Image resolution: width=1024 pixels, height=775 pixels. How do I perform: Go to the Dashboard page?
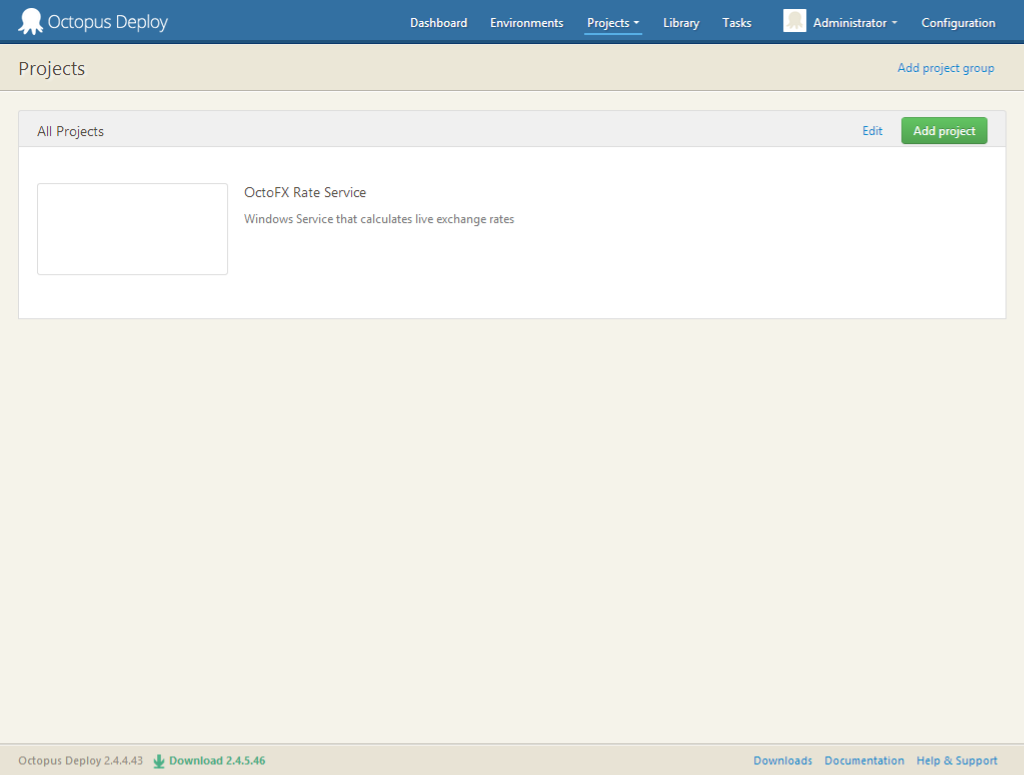[x=438, y=23]
